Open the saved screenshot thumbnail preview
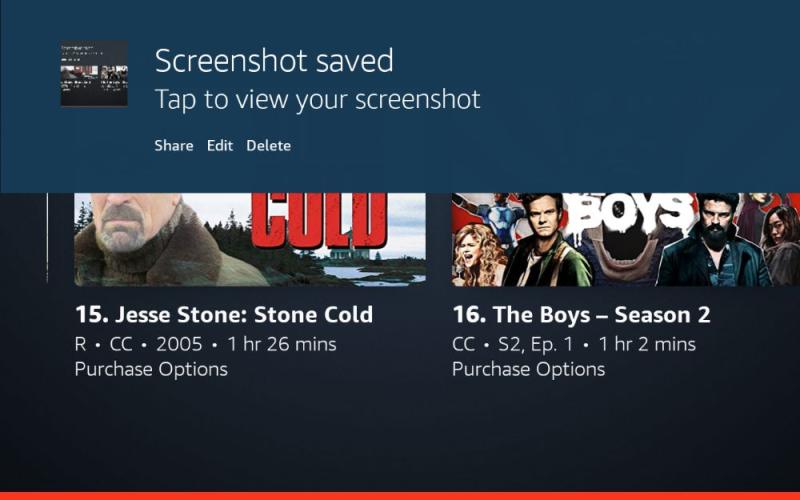Screen dimensions: 800x500 [94, 73]
